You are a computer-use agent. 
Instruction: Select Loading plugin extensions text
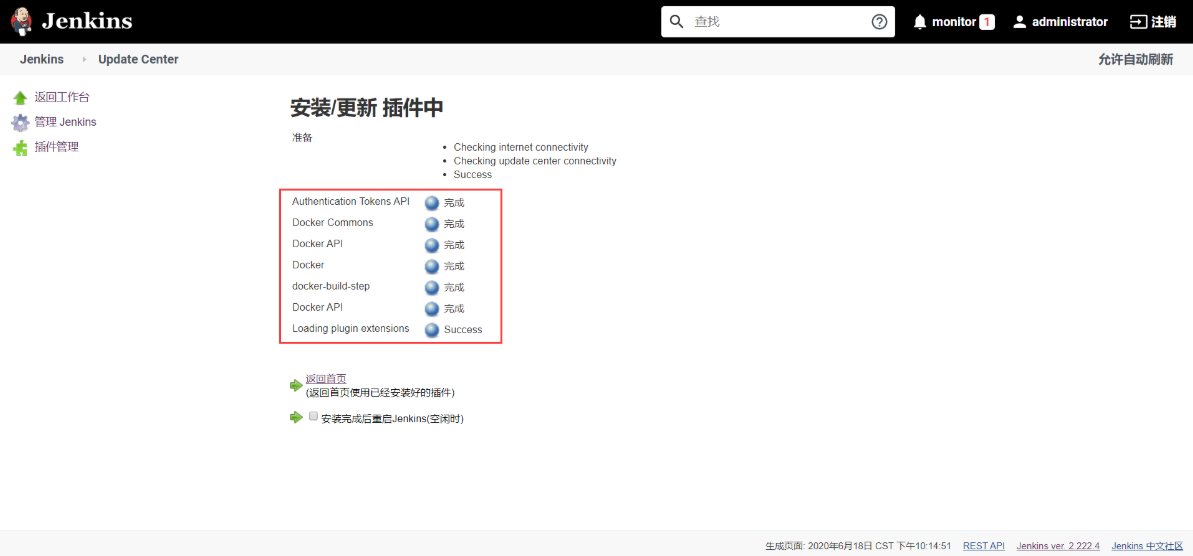click(351, 329)
